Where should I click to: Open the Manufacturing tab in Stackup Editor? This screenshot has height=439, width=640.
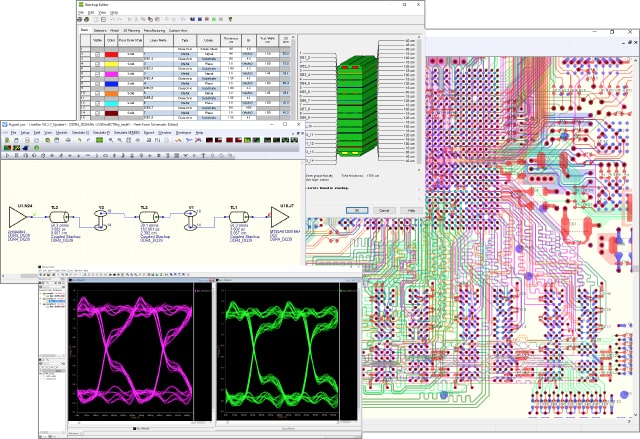click(155, 31)
